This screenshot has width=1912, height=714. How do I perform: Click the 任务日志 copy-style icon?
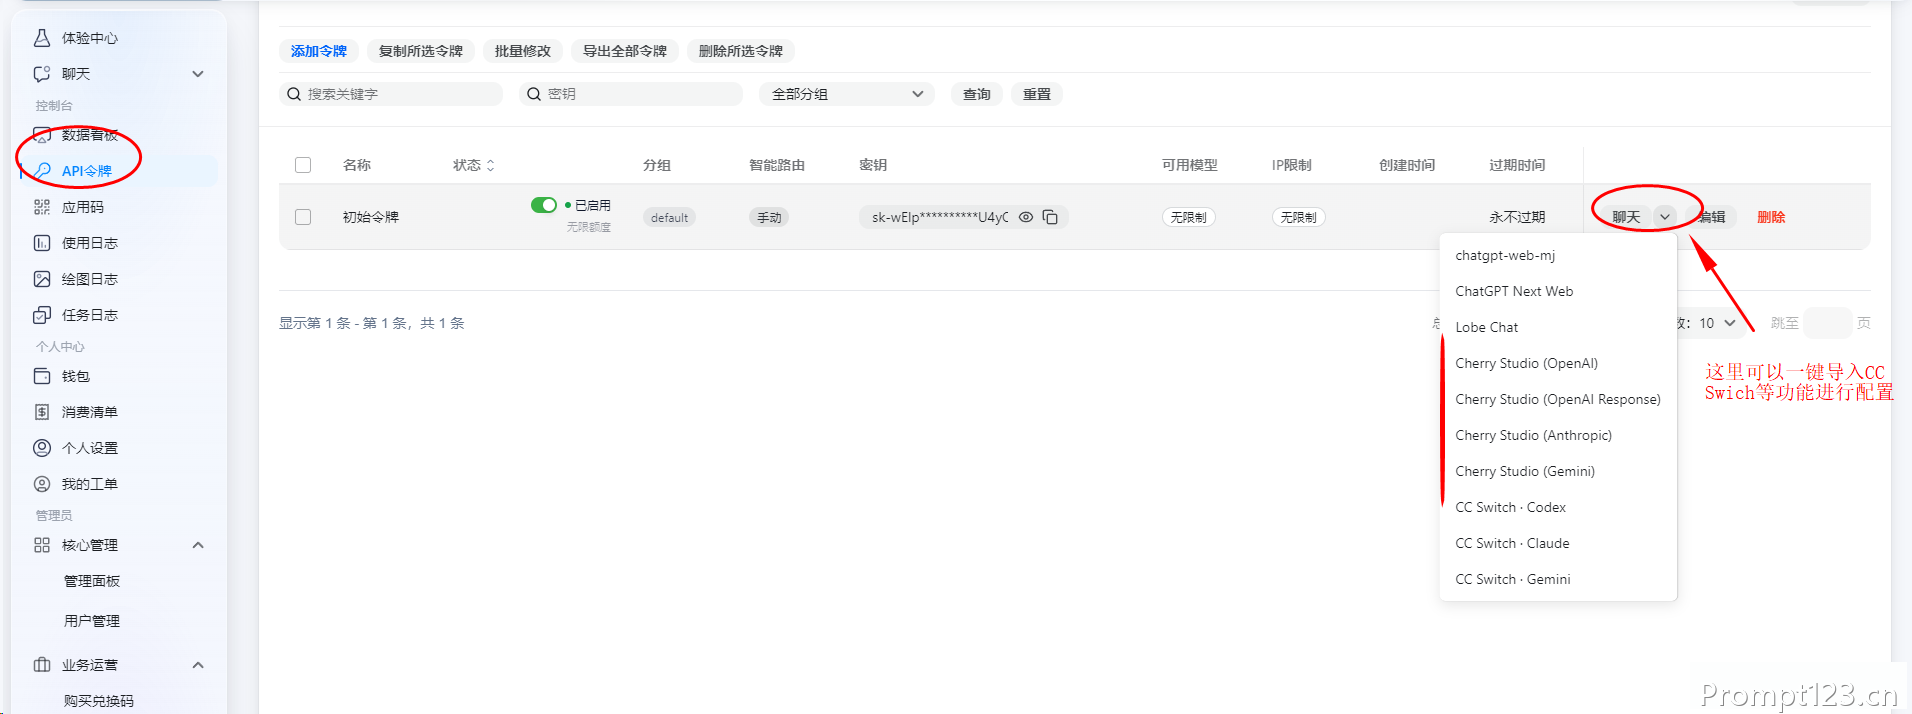(42, 315)
